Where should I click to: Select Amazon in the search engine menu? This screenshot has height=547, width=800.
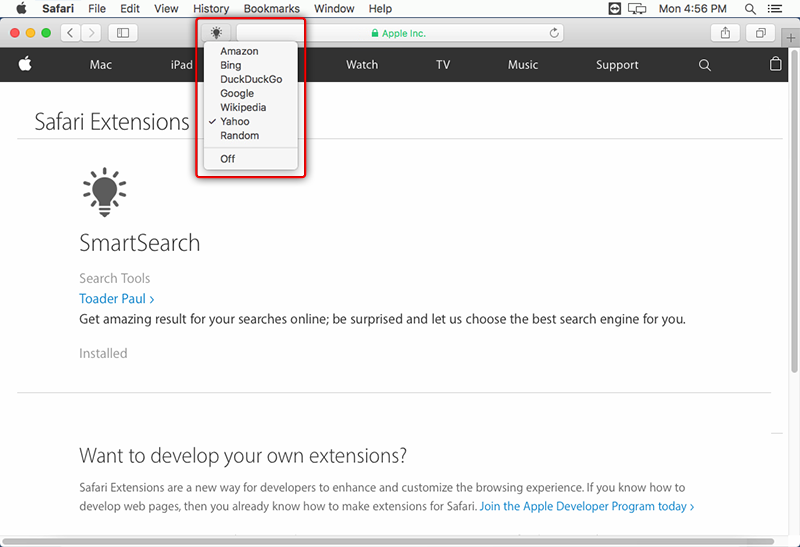click(x=251, y=51)
